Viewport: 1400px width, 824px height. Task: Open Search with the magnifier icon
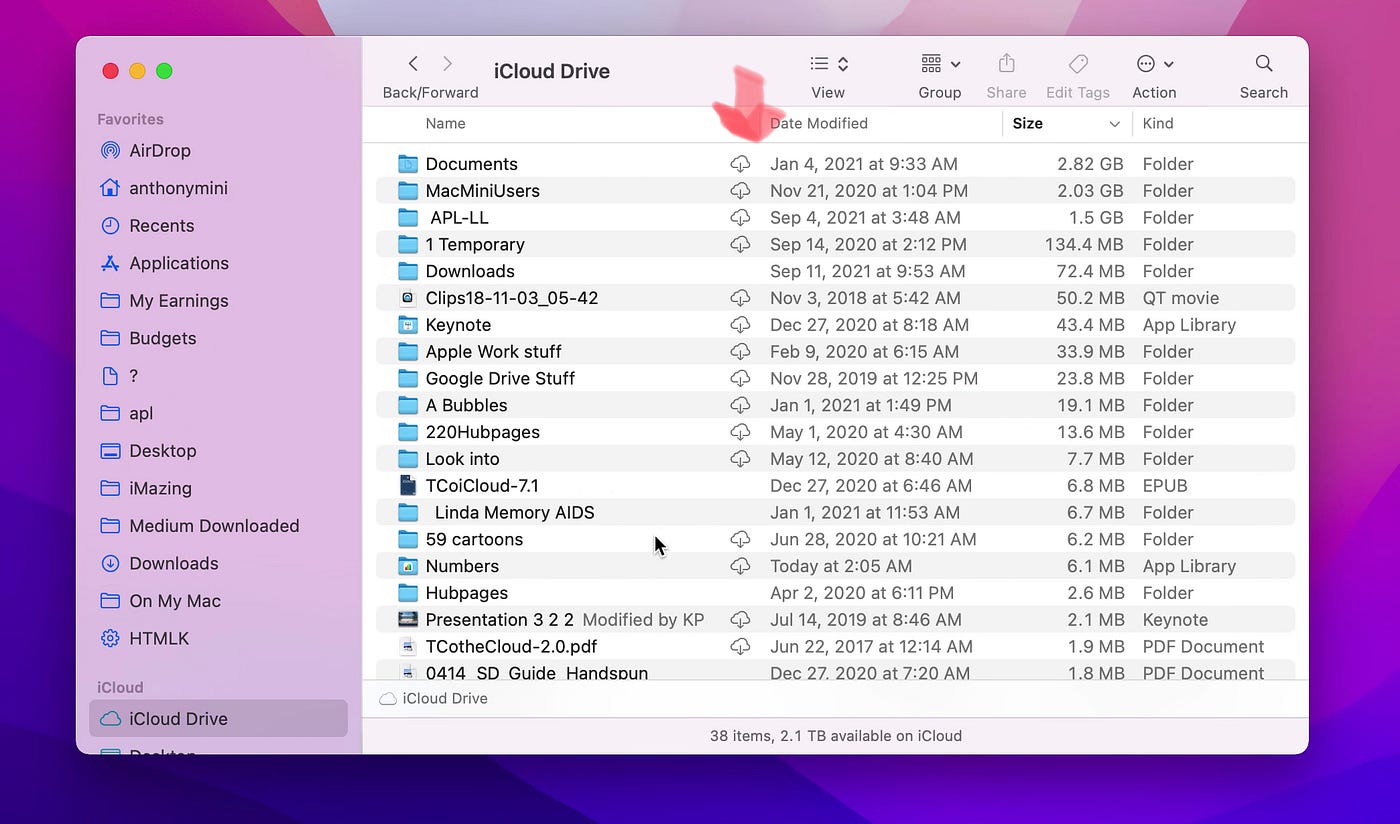[1264, 64]
